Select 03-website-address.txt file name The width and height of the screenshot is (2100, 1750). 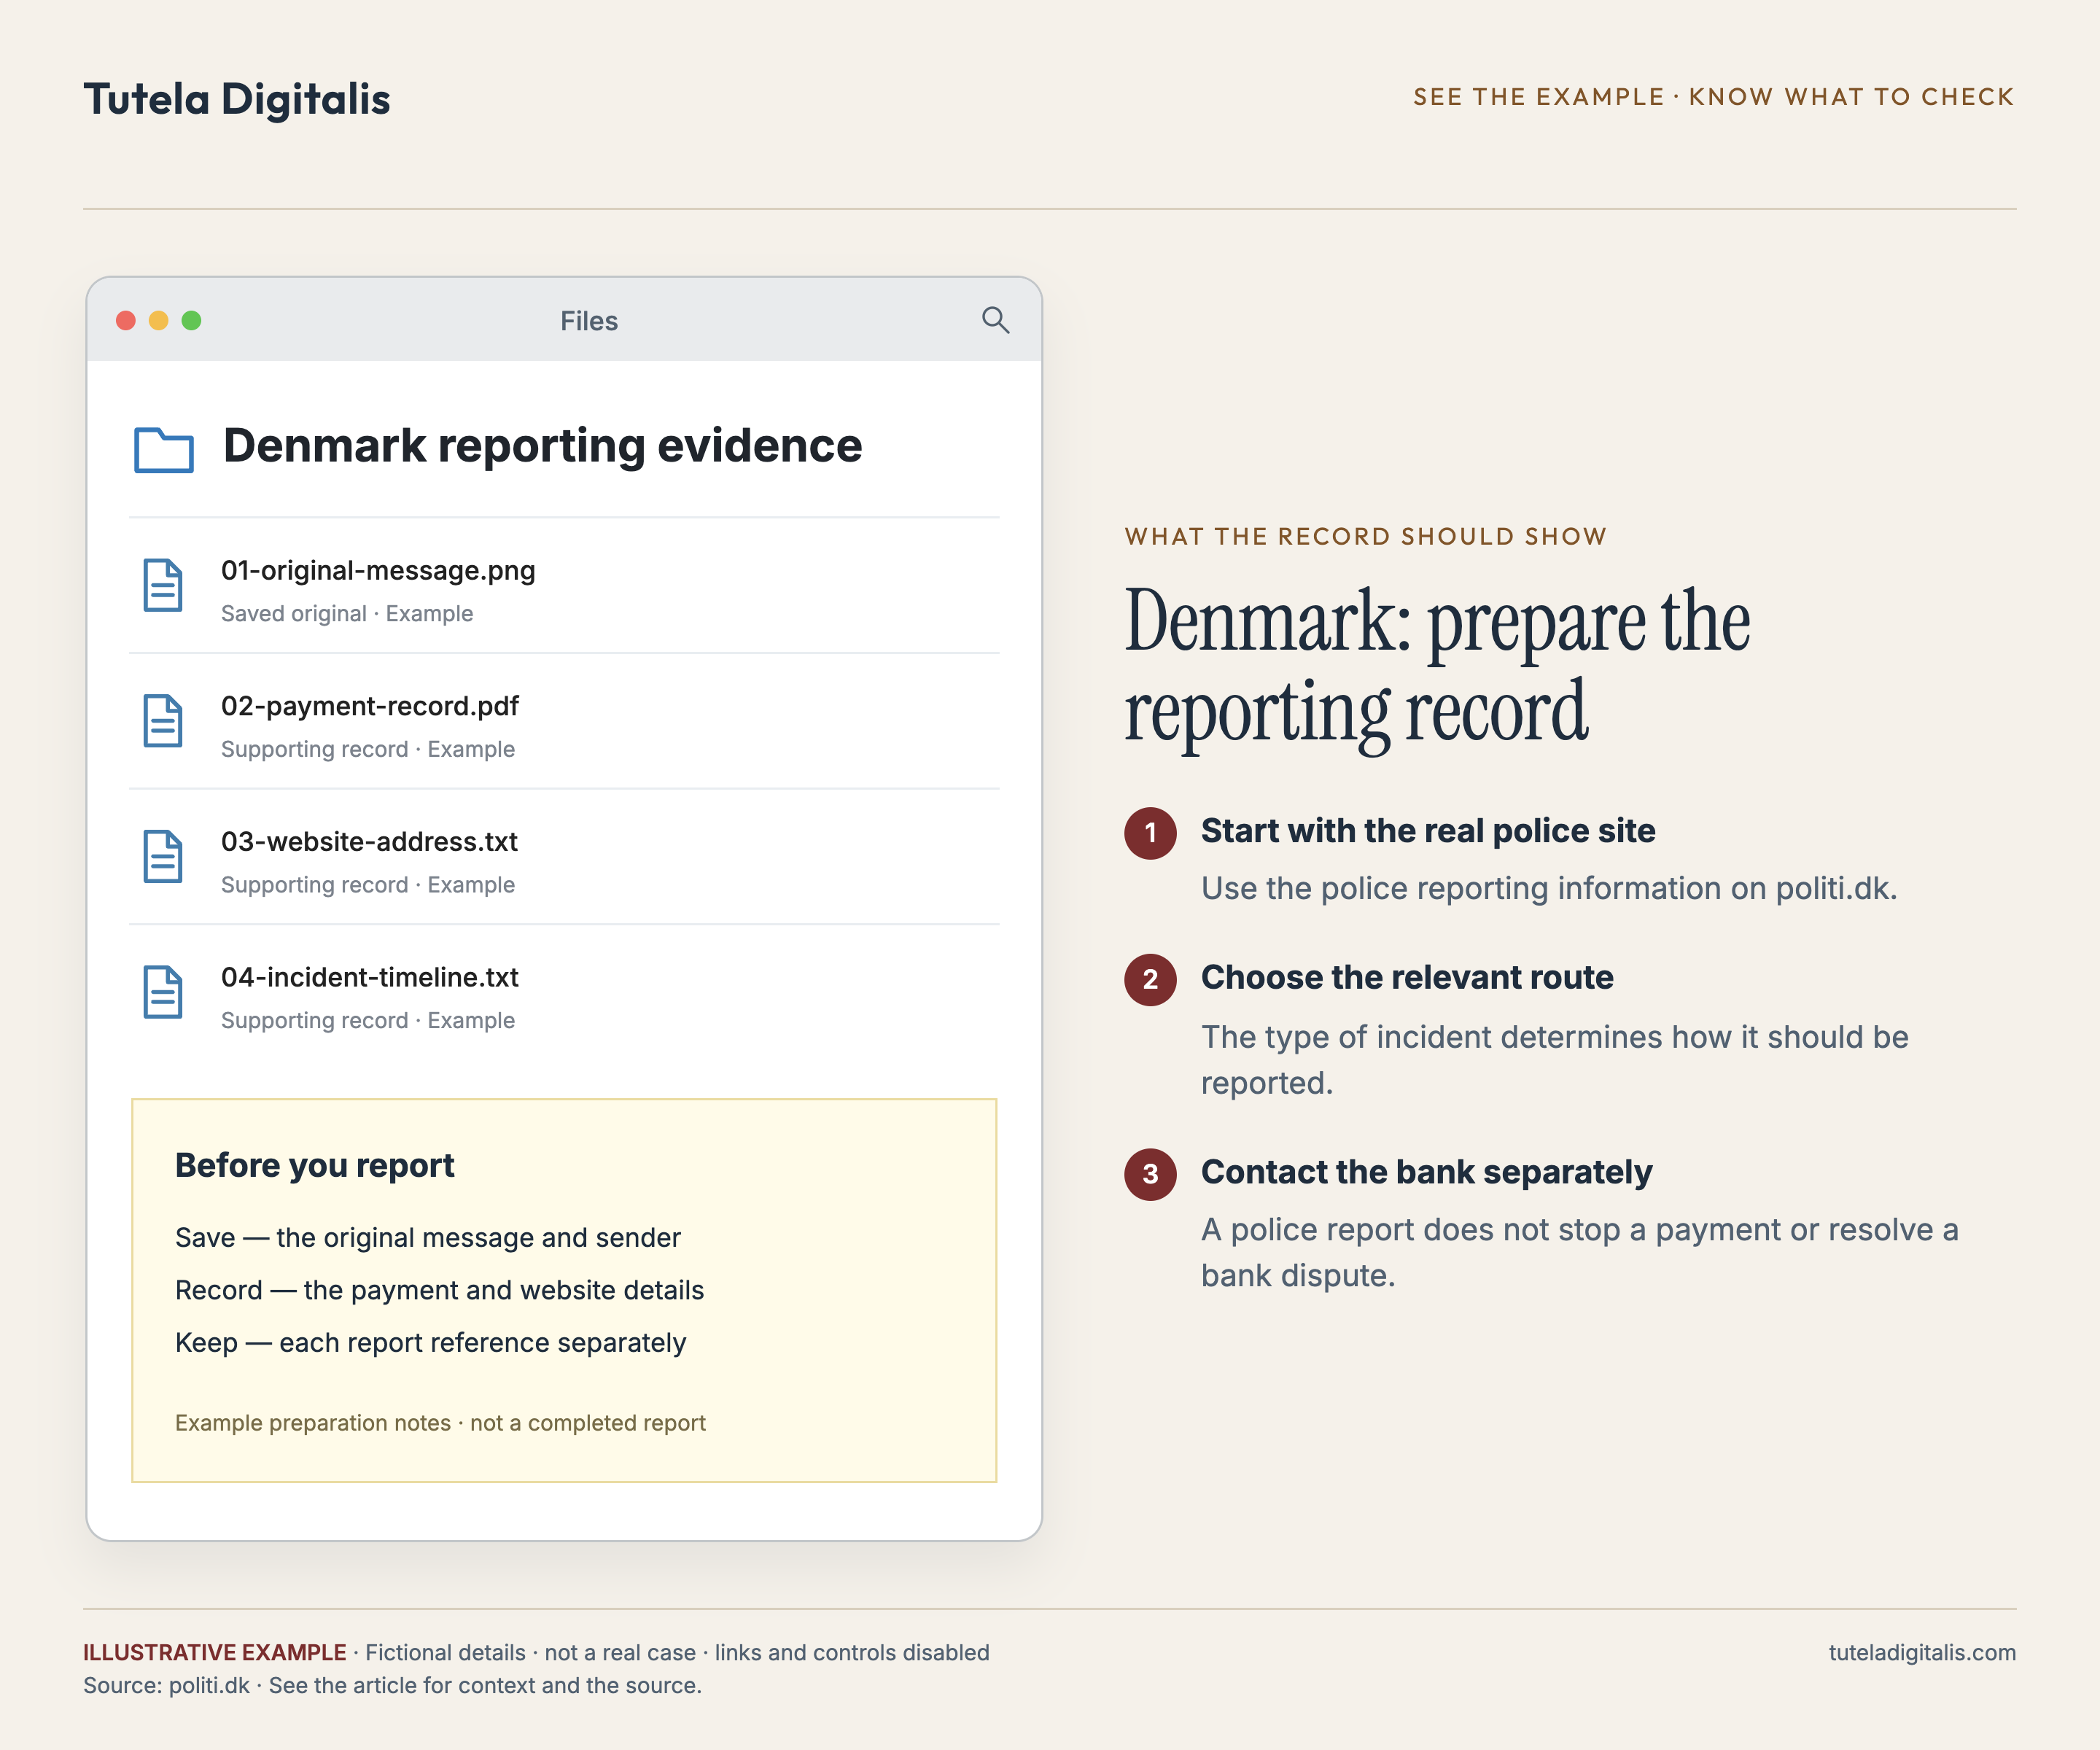(369, 842)
